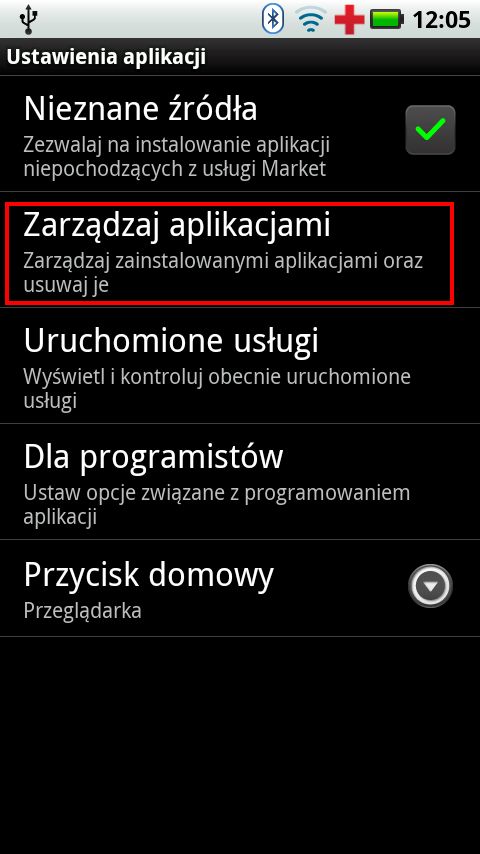
Task: Open the Przycisk domowy dropdown arrow
Action: (x=430, y=586)
